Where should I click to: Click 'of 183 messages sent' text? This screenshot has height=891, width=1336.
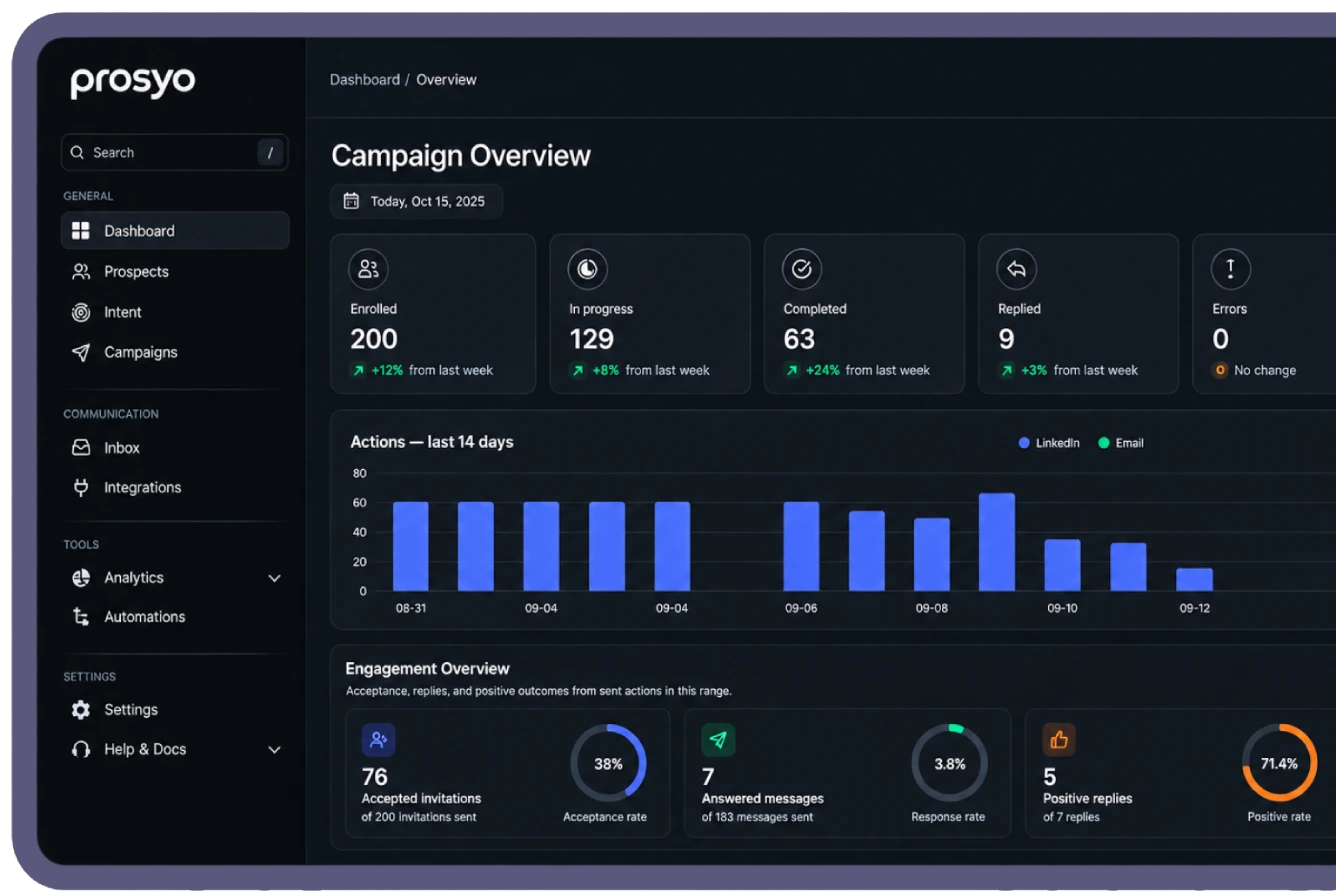(757, 817)
